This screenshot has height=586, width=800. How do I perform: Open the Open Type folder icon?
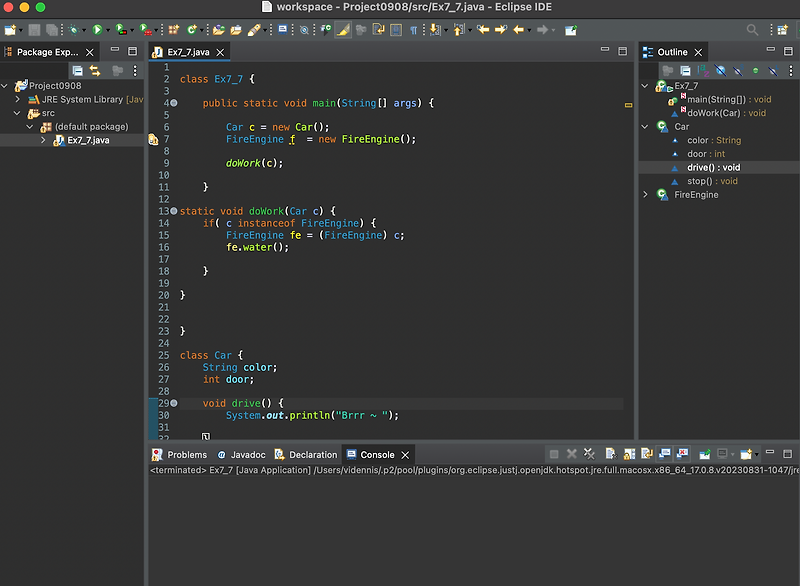click(x=218, y=30)
